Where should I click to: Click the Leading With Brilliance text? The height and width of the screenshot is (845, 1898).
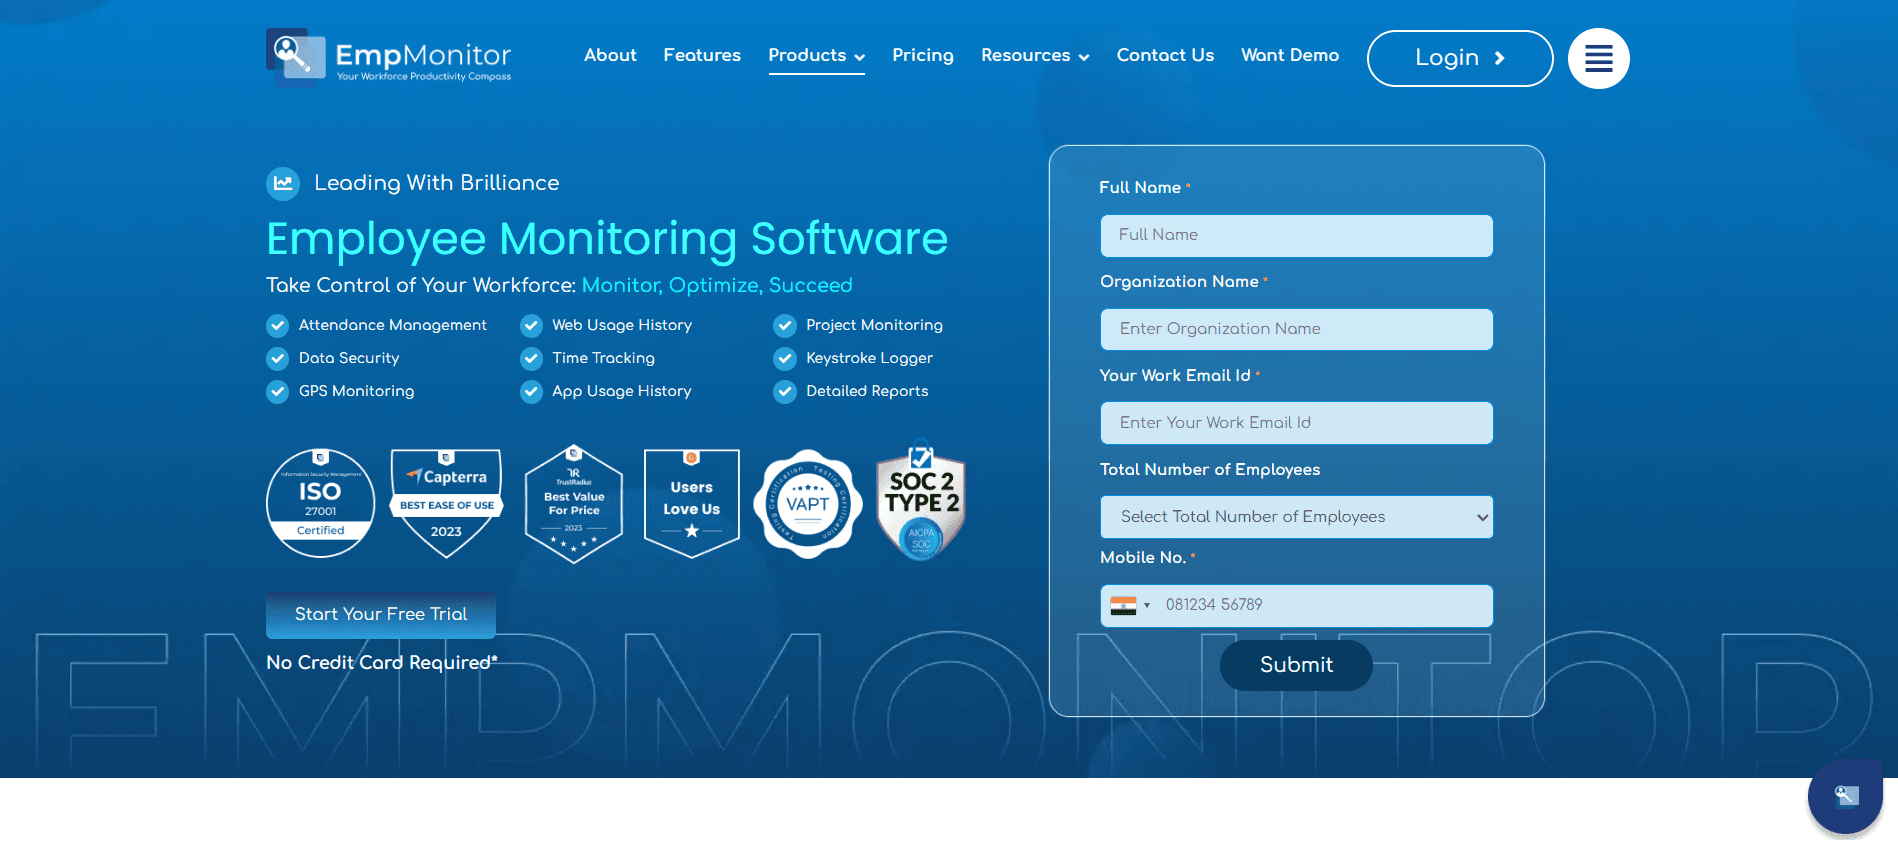437,183
